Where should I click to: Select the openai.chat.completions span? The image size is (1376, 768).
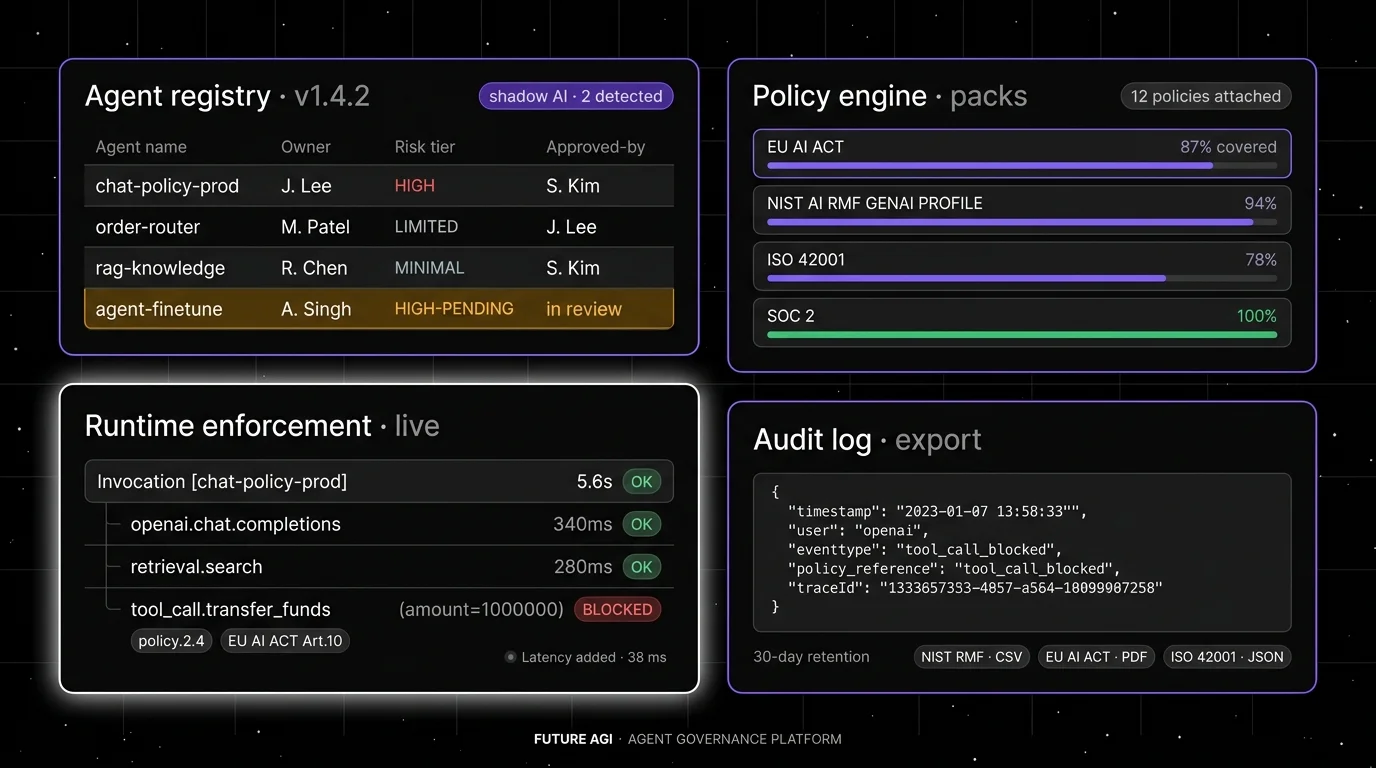pos(236,524)
